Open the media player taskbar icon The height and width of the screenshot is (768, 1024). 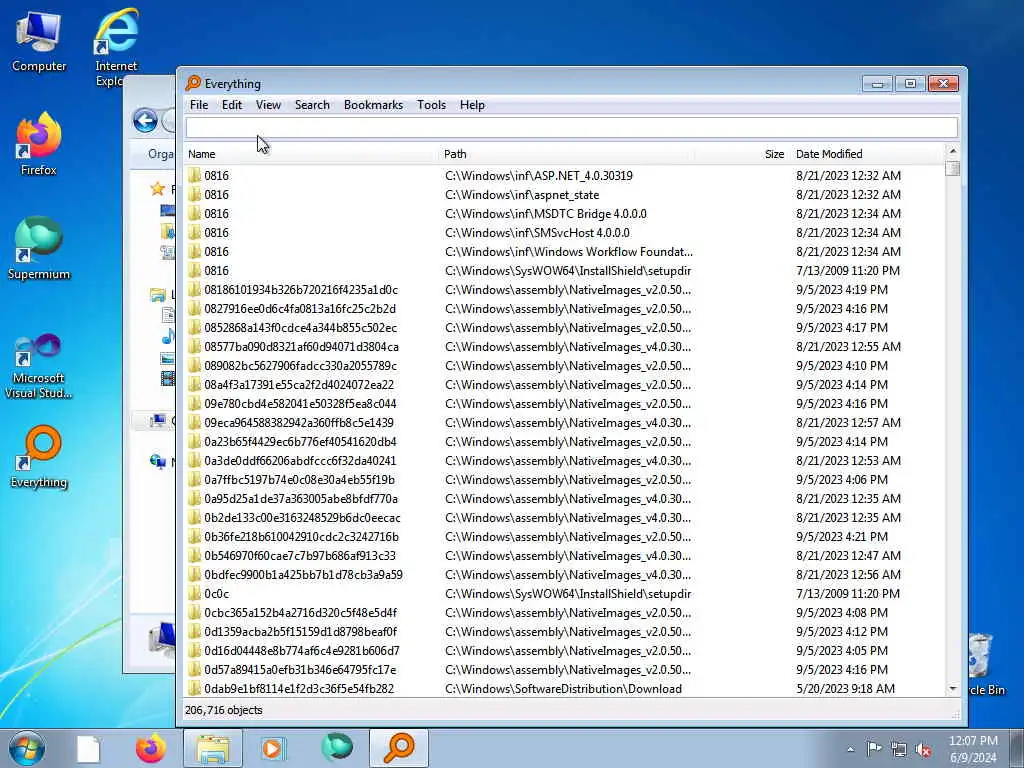[x=273, y=748]
